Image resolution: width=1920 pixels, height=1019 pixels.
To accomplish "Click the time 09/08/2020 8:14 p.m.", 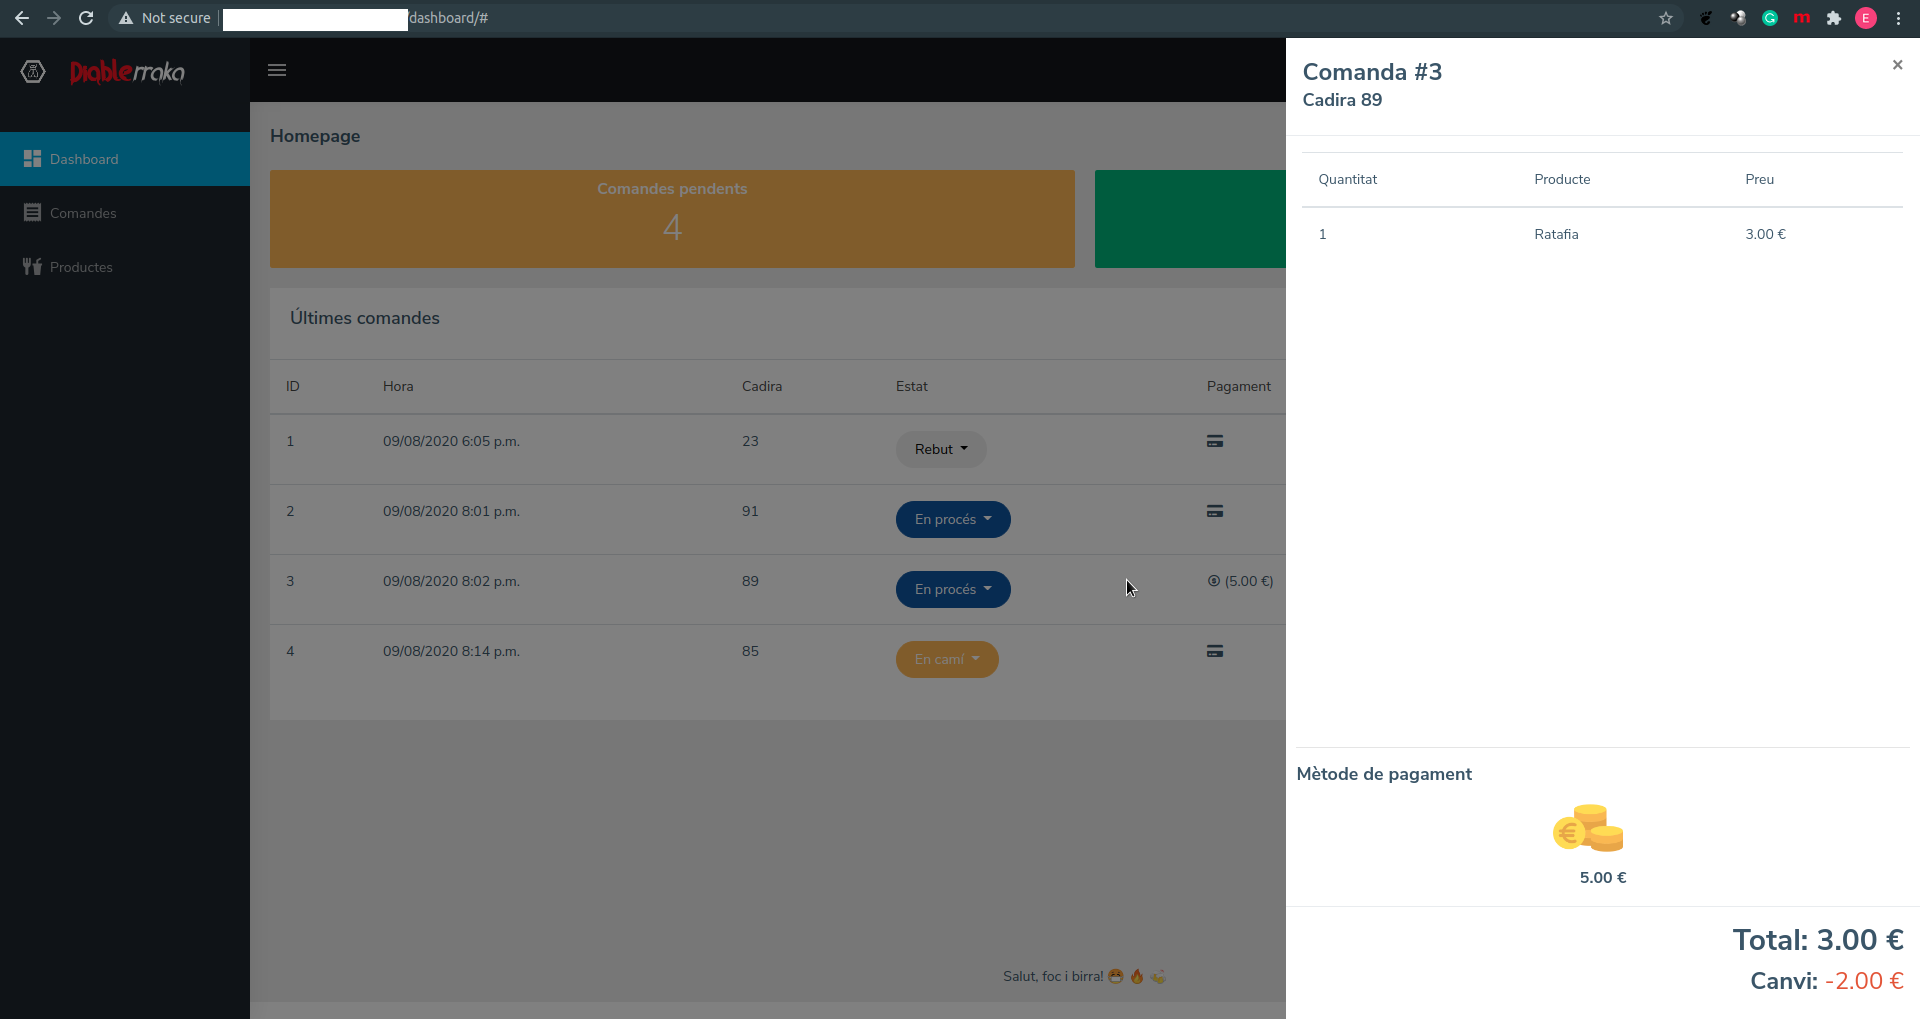I will tap(451, 651).
